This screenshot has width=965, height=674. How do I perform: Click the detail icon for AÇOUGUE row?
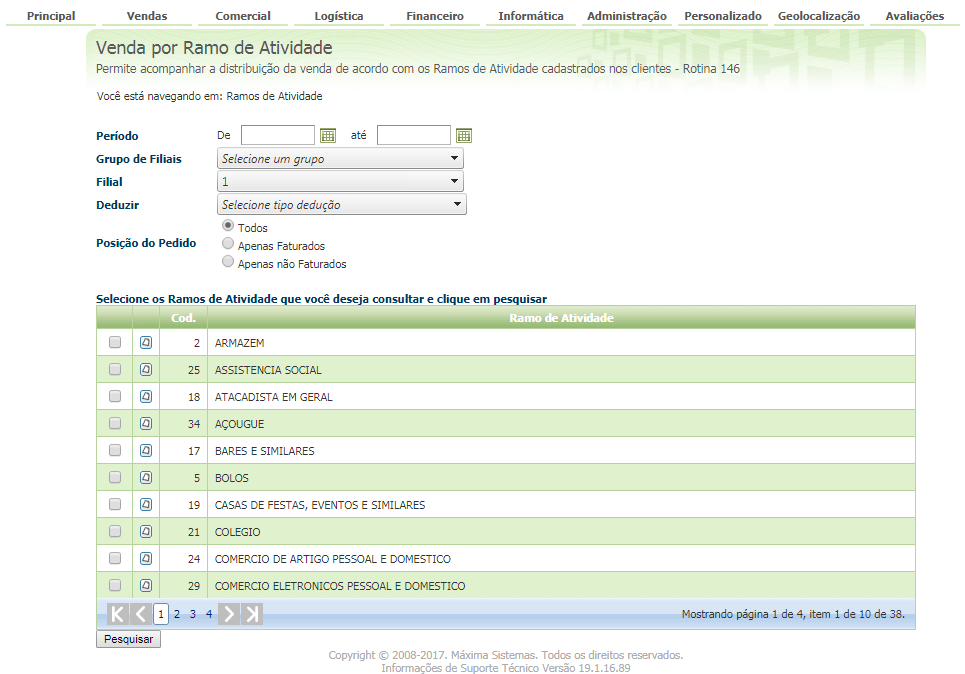pyautogui.click(x=146, y=423)
